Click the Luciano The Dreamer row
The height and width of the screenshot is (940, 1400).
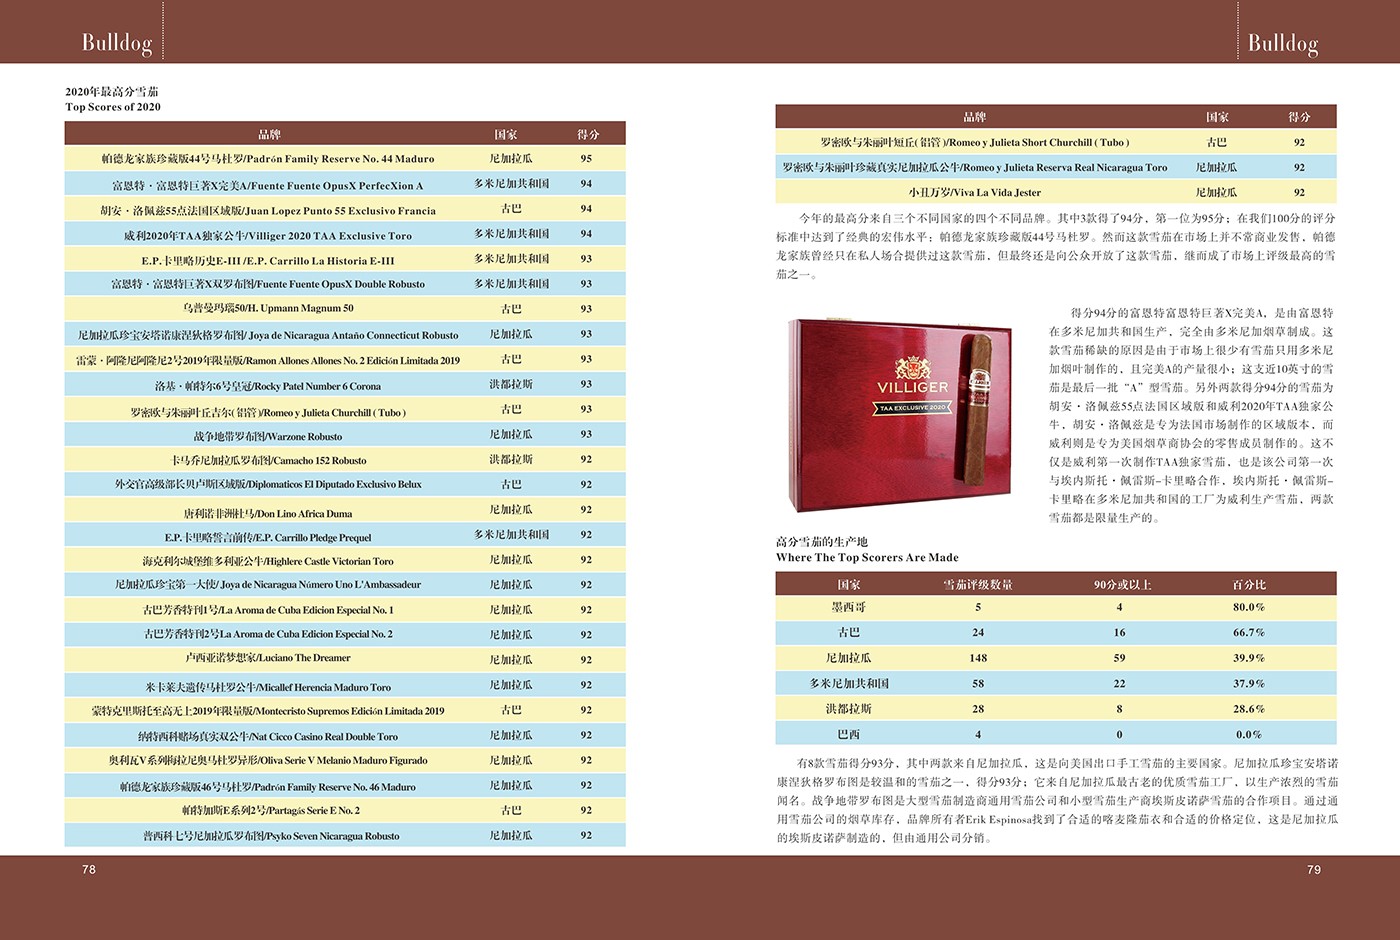pos(345,659)
